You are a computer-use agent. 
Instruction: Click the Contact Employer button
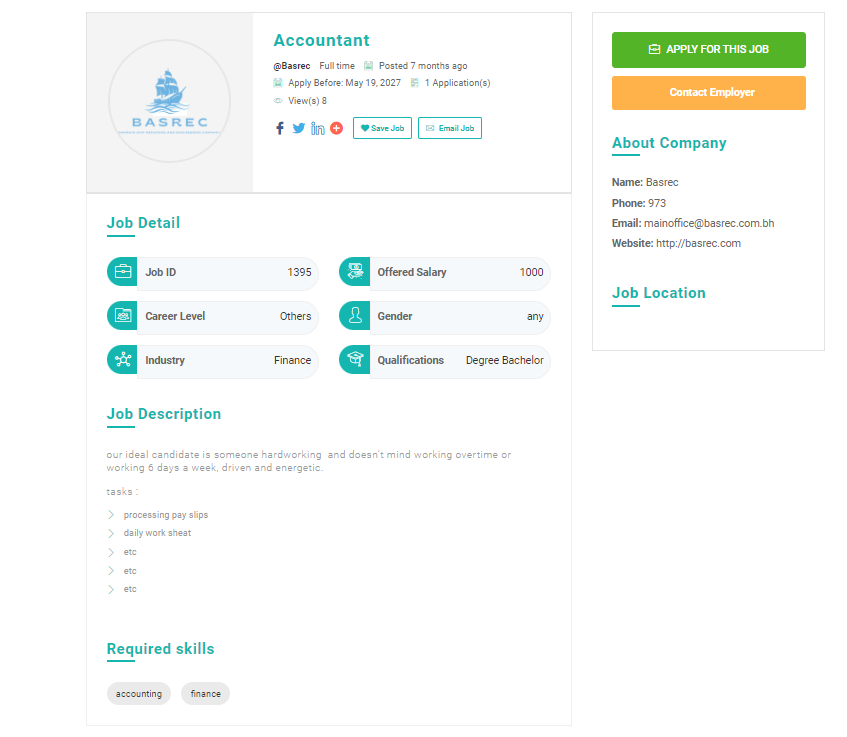(708, 93)
